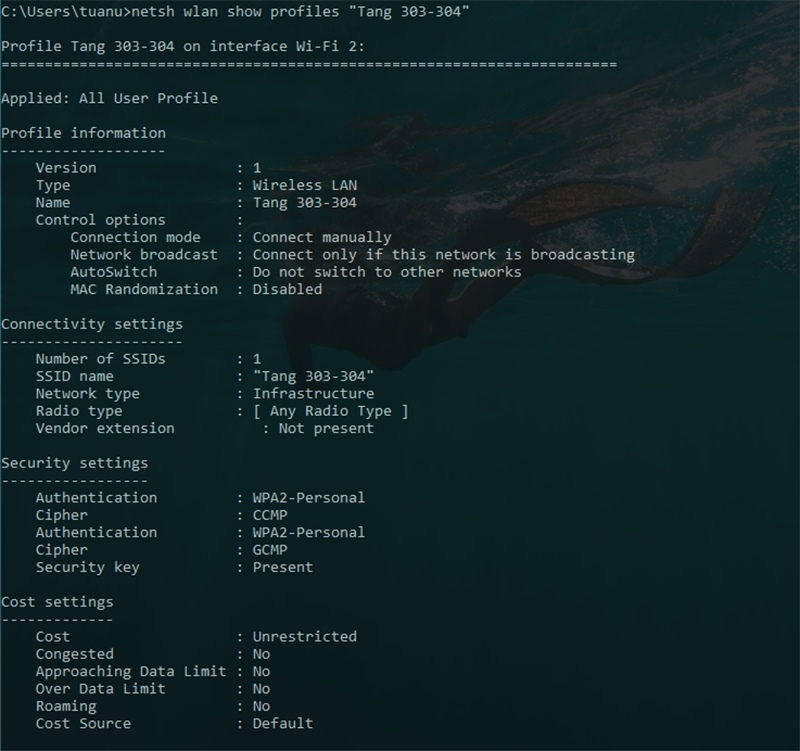Select the 'Approaching Data Limit' row

point(153,671)
